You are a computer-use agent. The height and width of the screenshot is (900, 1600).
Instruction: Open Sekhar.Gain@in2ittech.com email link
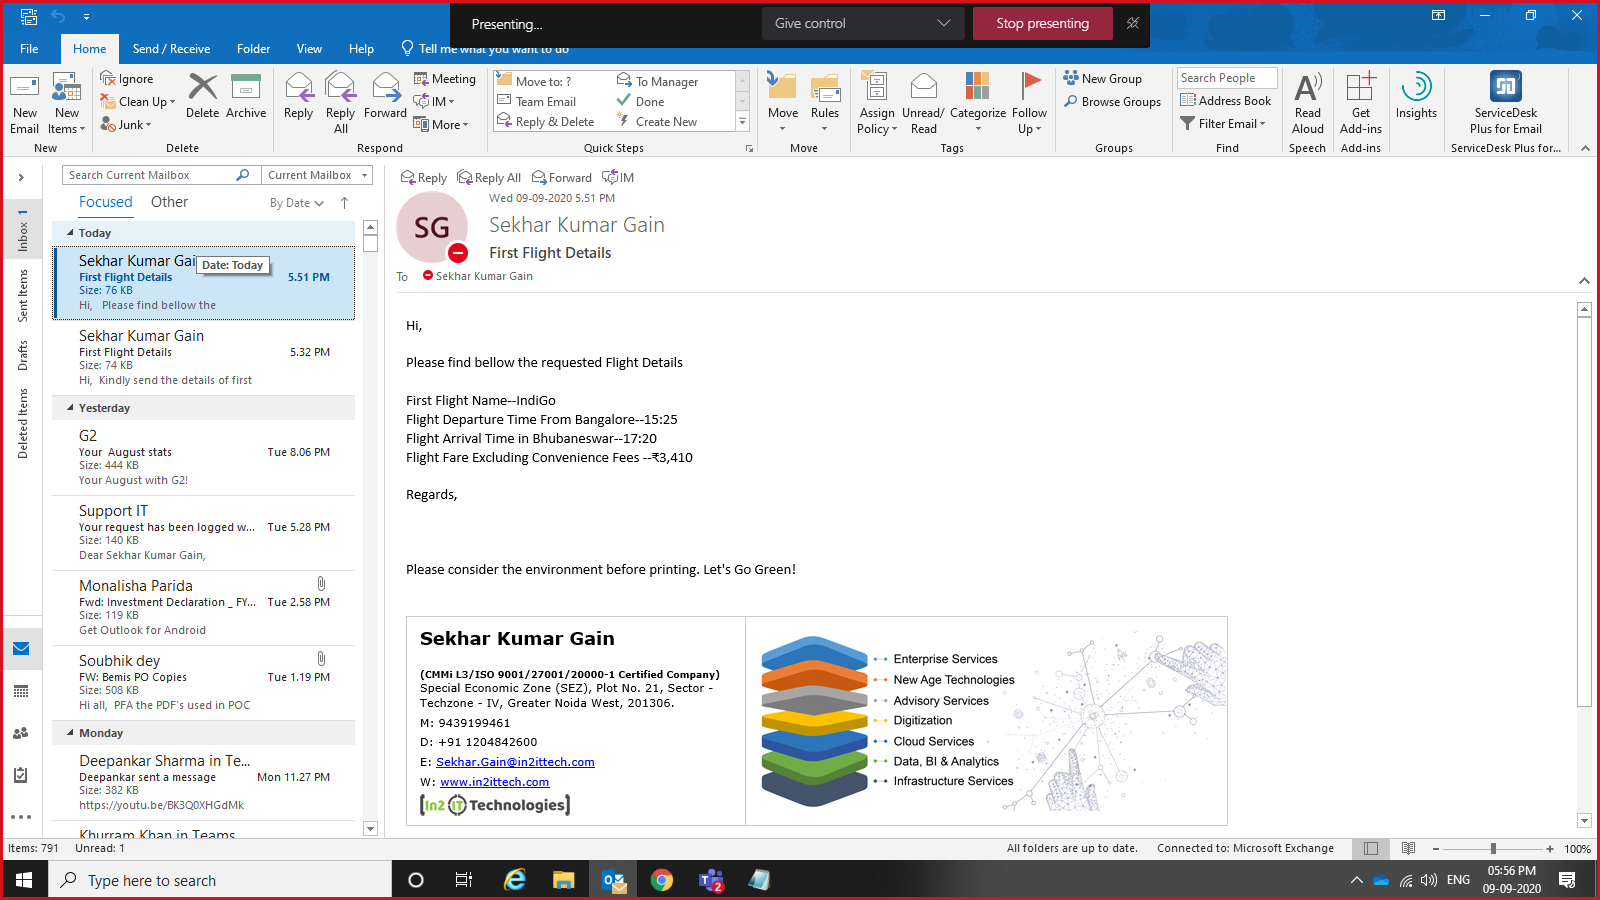pyautogui.click(x=515, y=762)
